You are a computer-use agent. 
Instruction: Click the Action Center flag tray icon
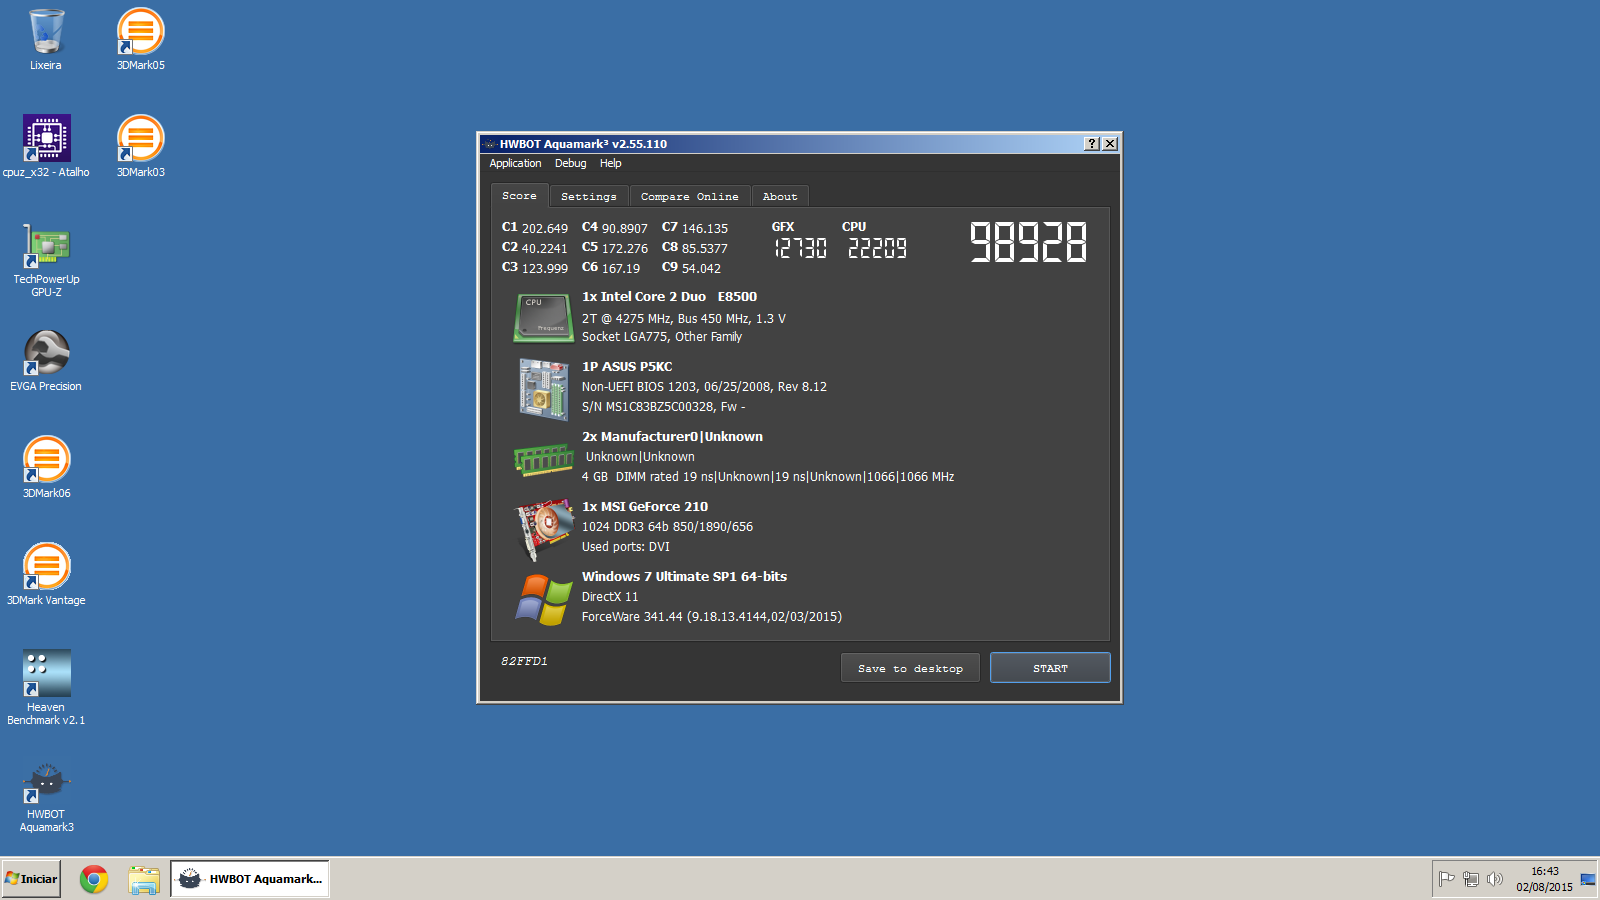[1446, 879]
